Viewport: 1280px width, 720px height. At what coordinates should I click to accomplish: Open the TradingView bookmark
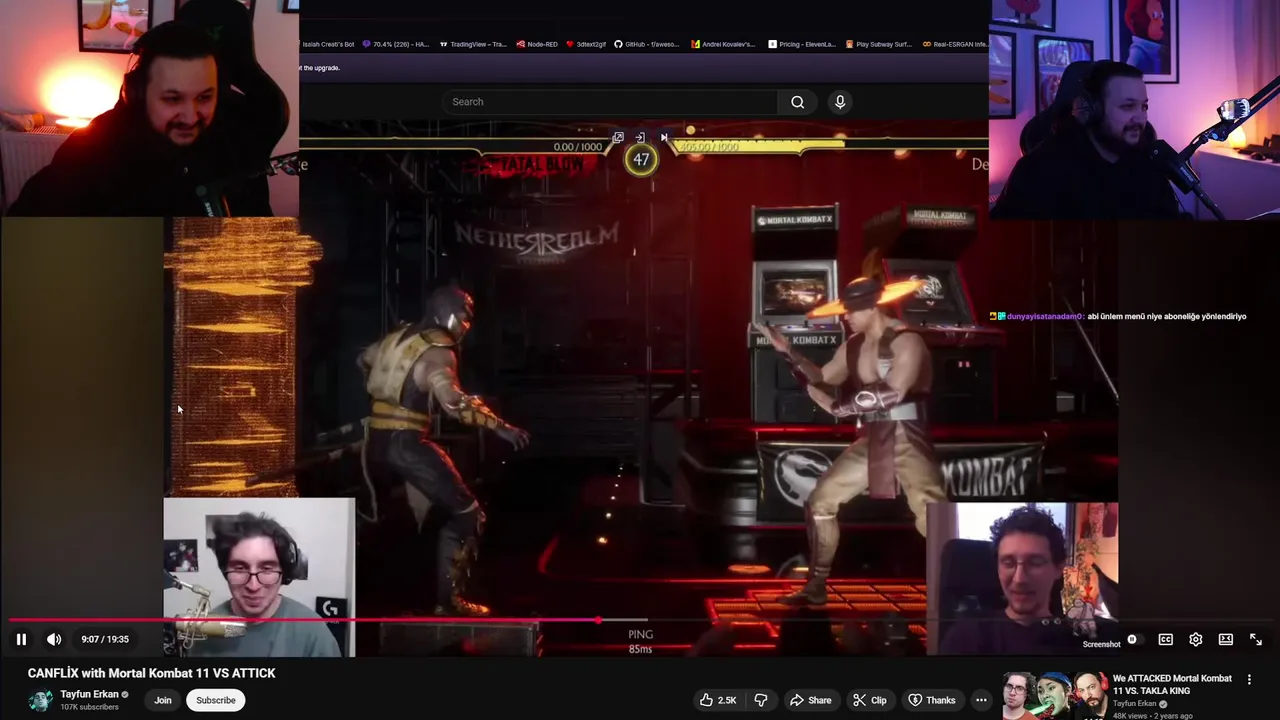pyautogui.click(x=473, y=44)
